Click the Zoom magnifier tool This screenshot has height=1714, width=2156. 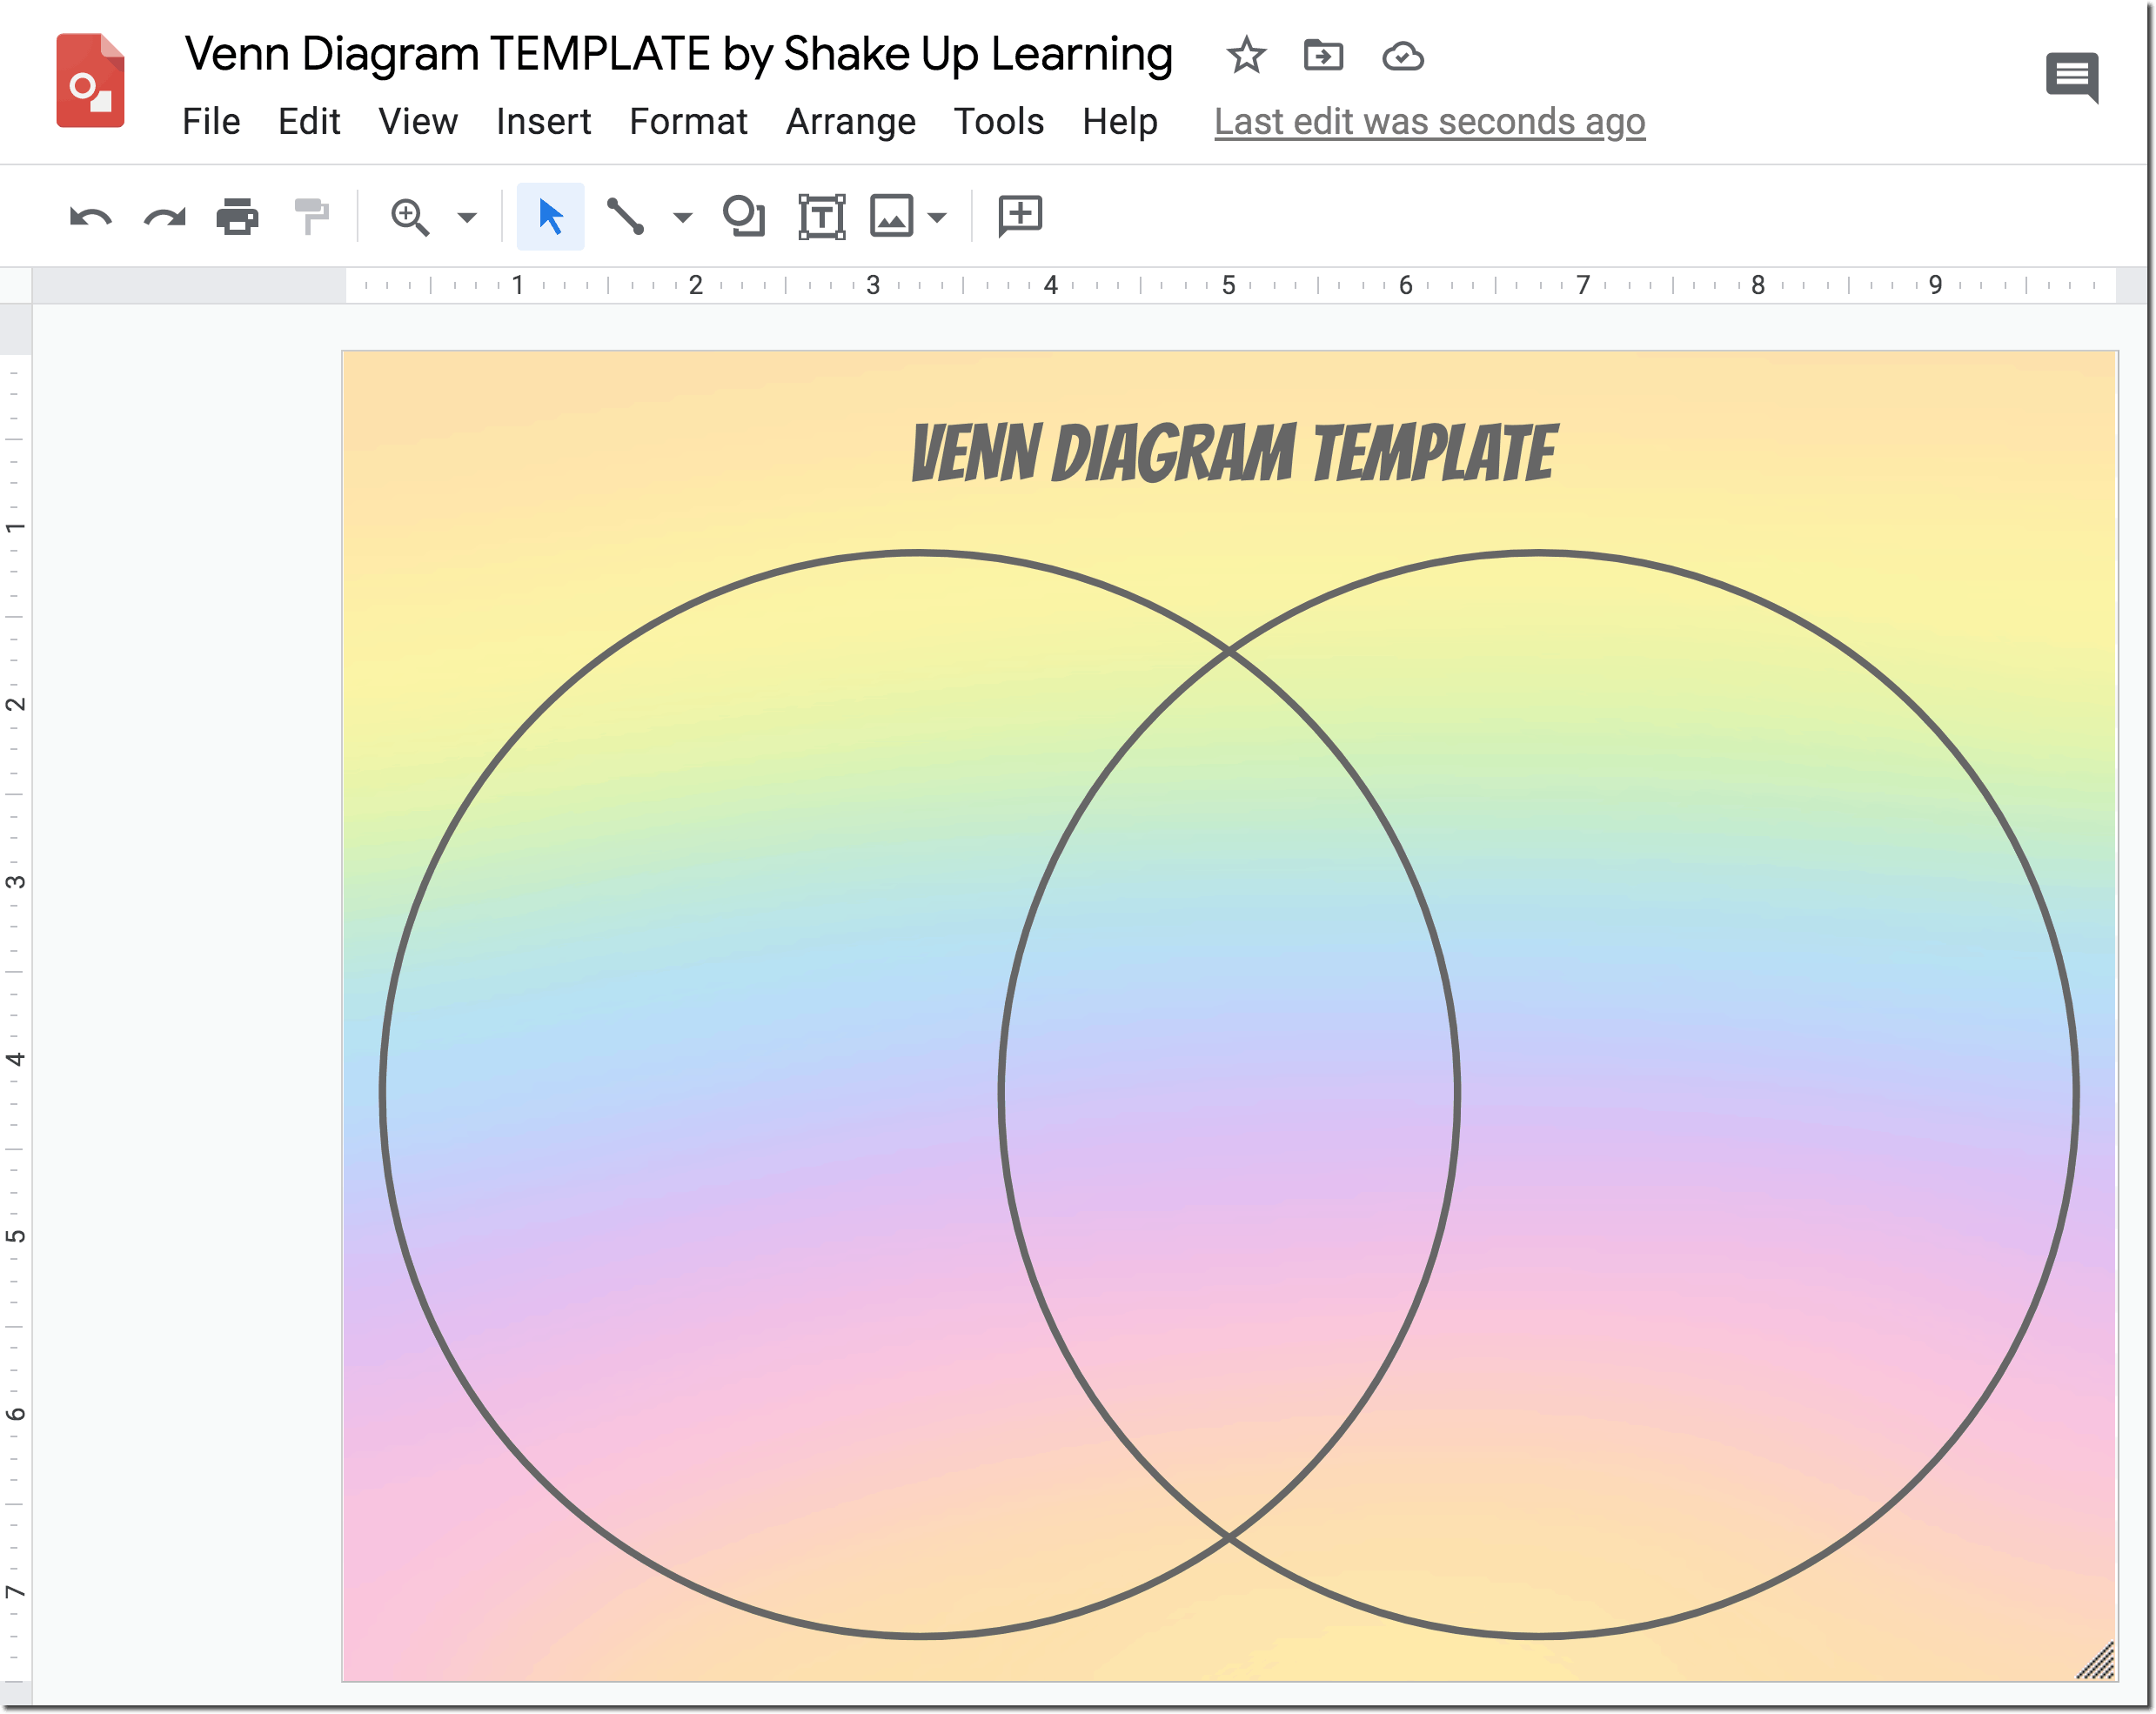(x=410, y=217)
